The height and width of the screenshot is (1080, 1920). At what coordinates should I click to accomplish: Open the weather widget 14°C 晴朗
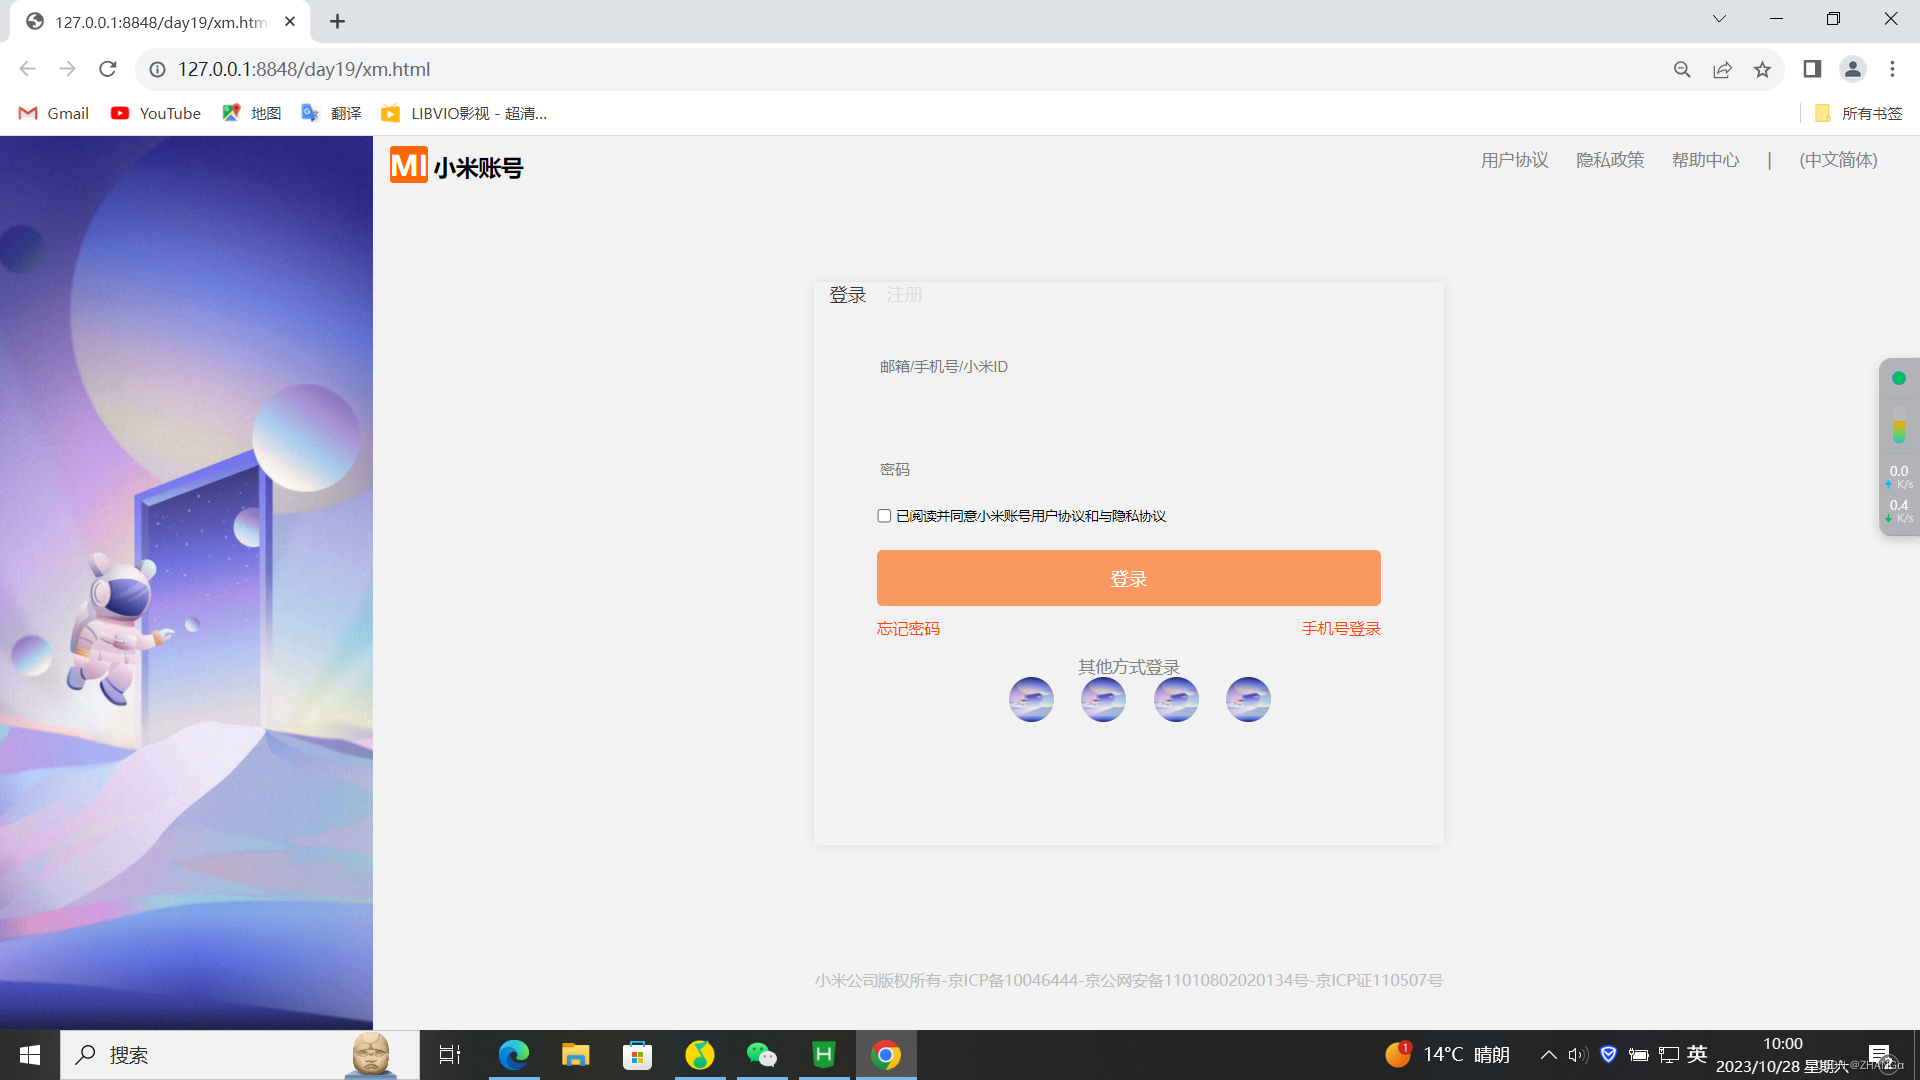[1447, 1054]
